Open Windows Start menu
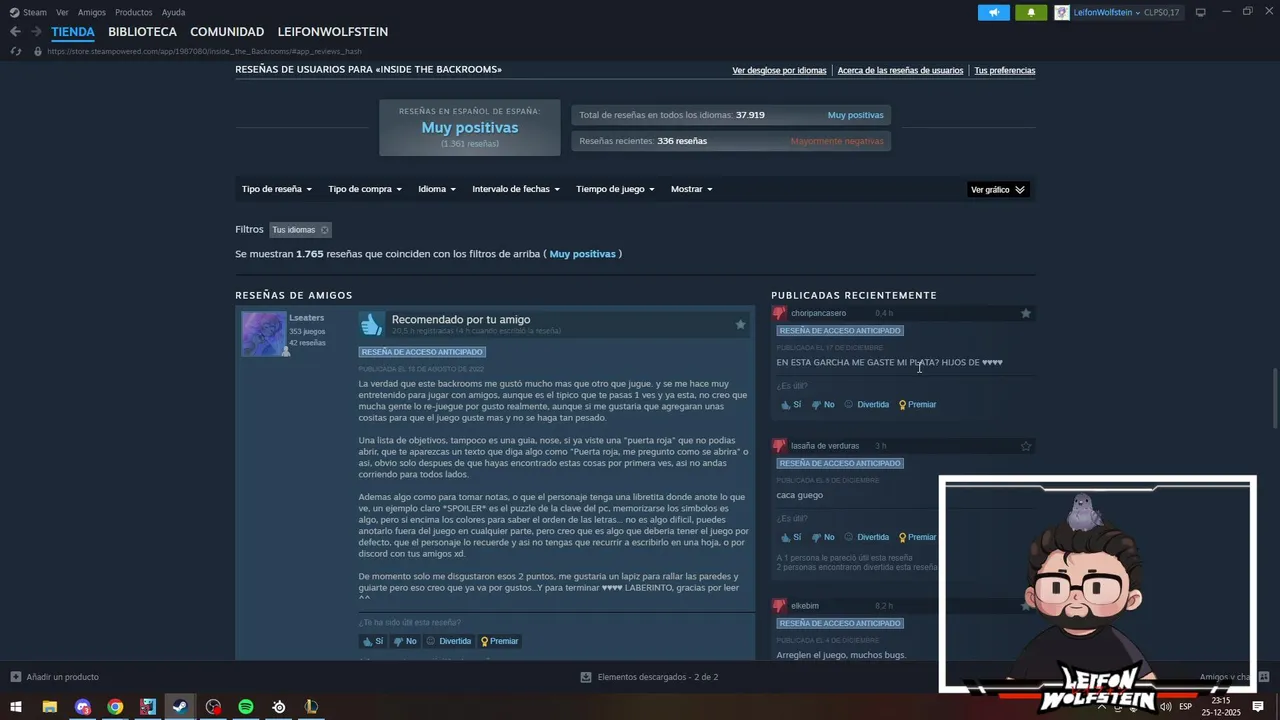 16,706
